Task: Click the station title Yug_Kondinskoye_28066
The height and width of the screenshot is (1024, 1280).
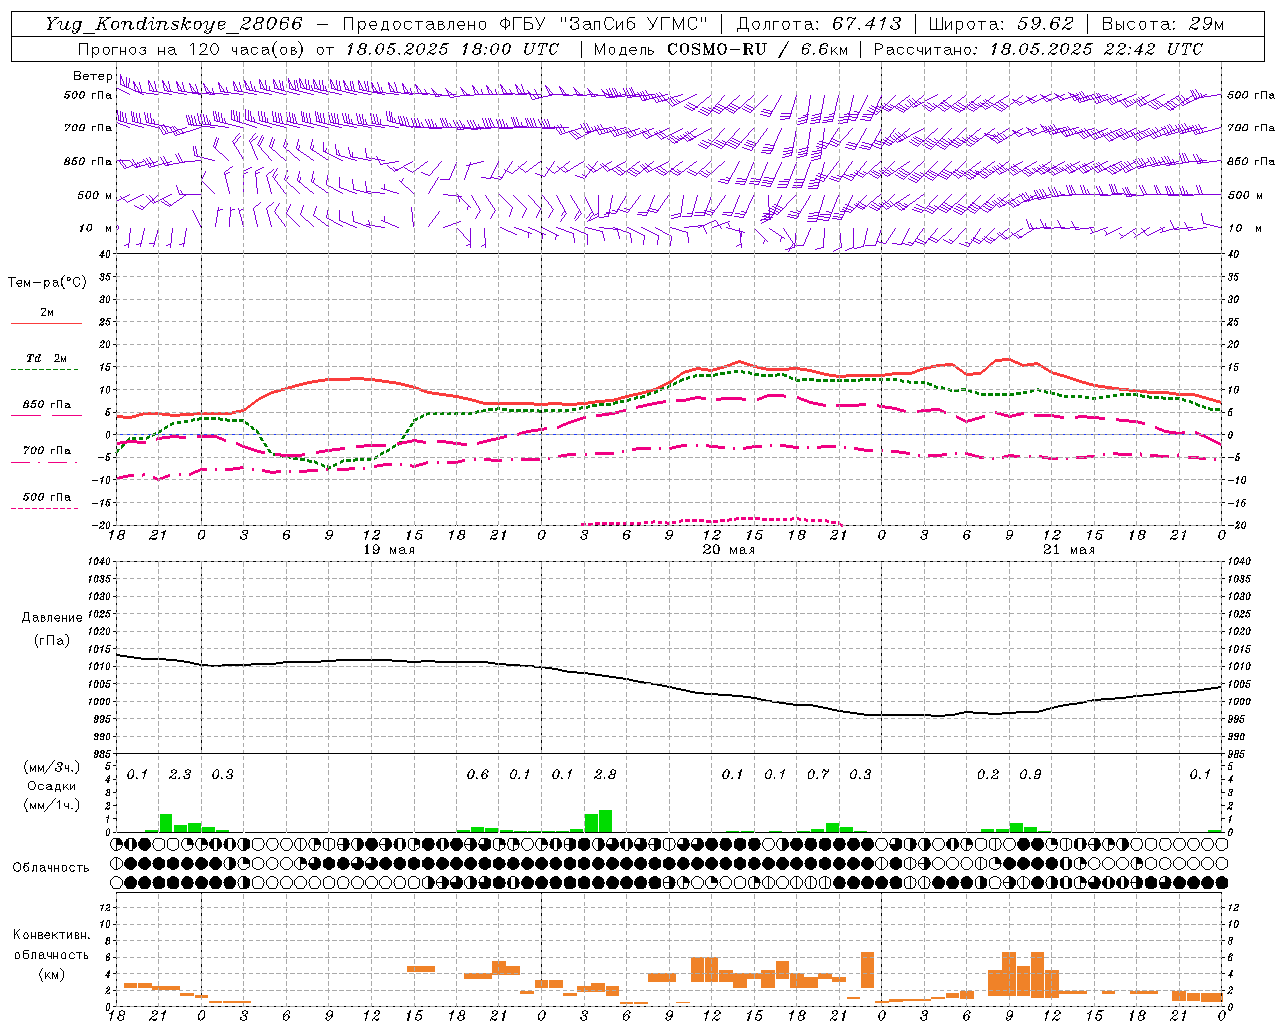Action: pos(173,24)
